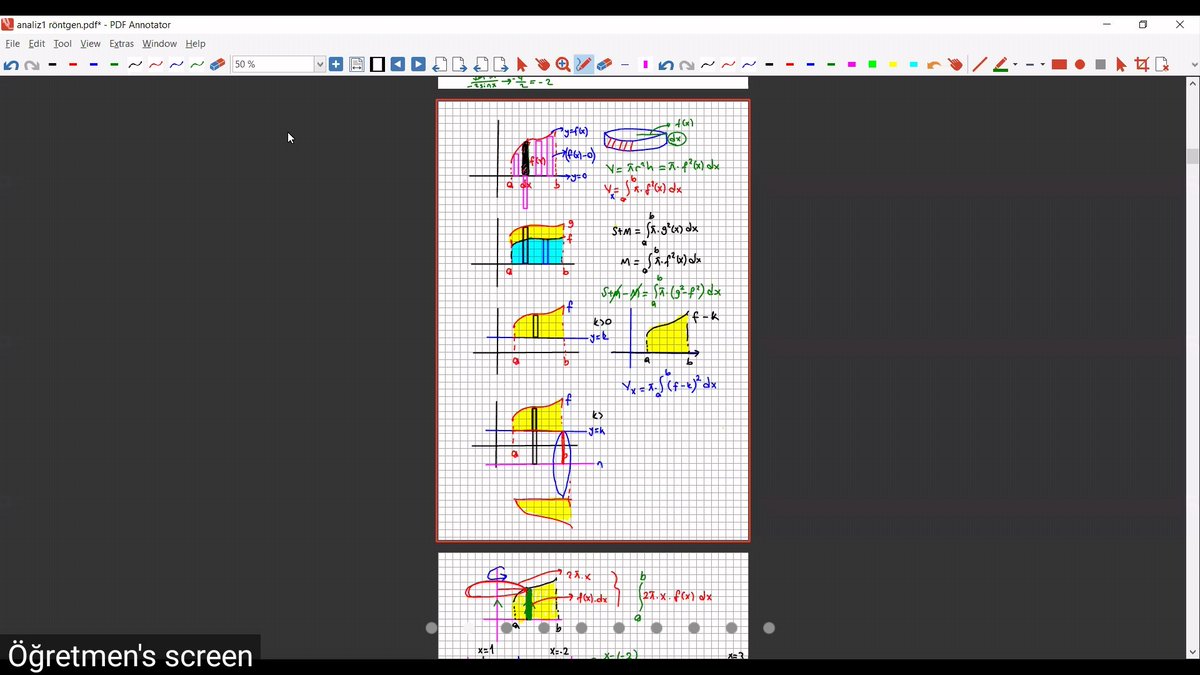Viewport: 1200px width, 675px height.
Task: Click the red-bordered current PDF page
Action: (593, 320)
